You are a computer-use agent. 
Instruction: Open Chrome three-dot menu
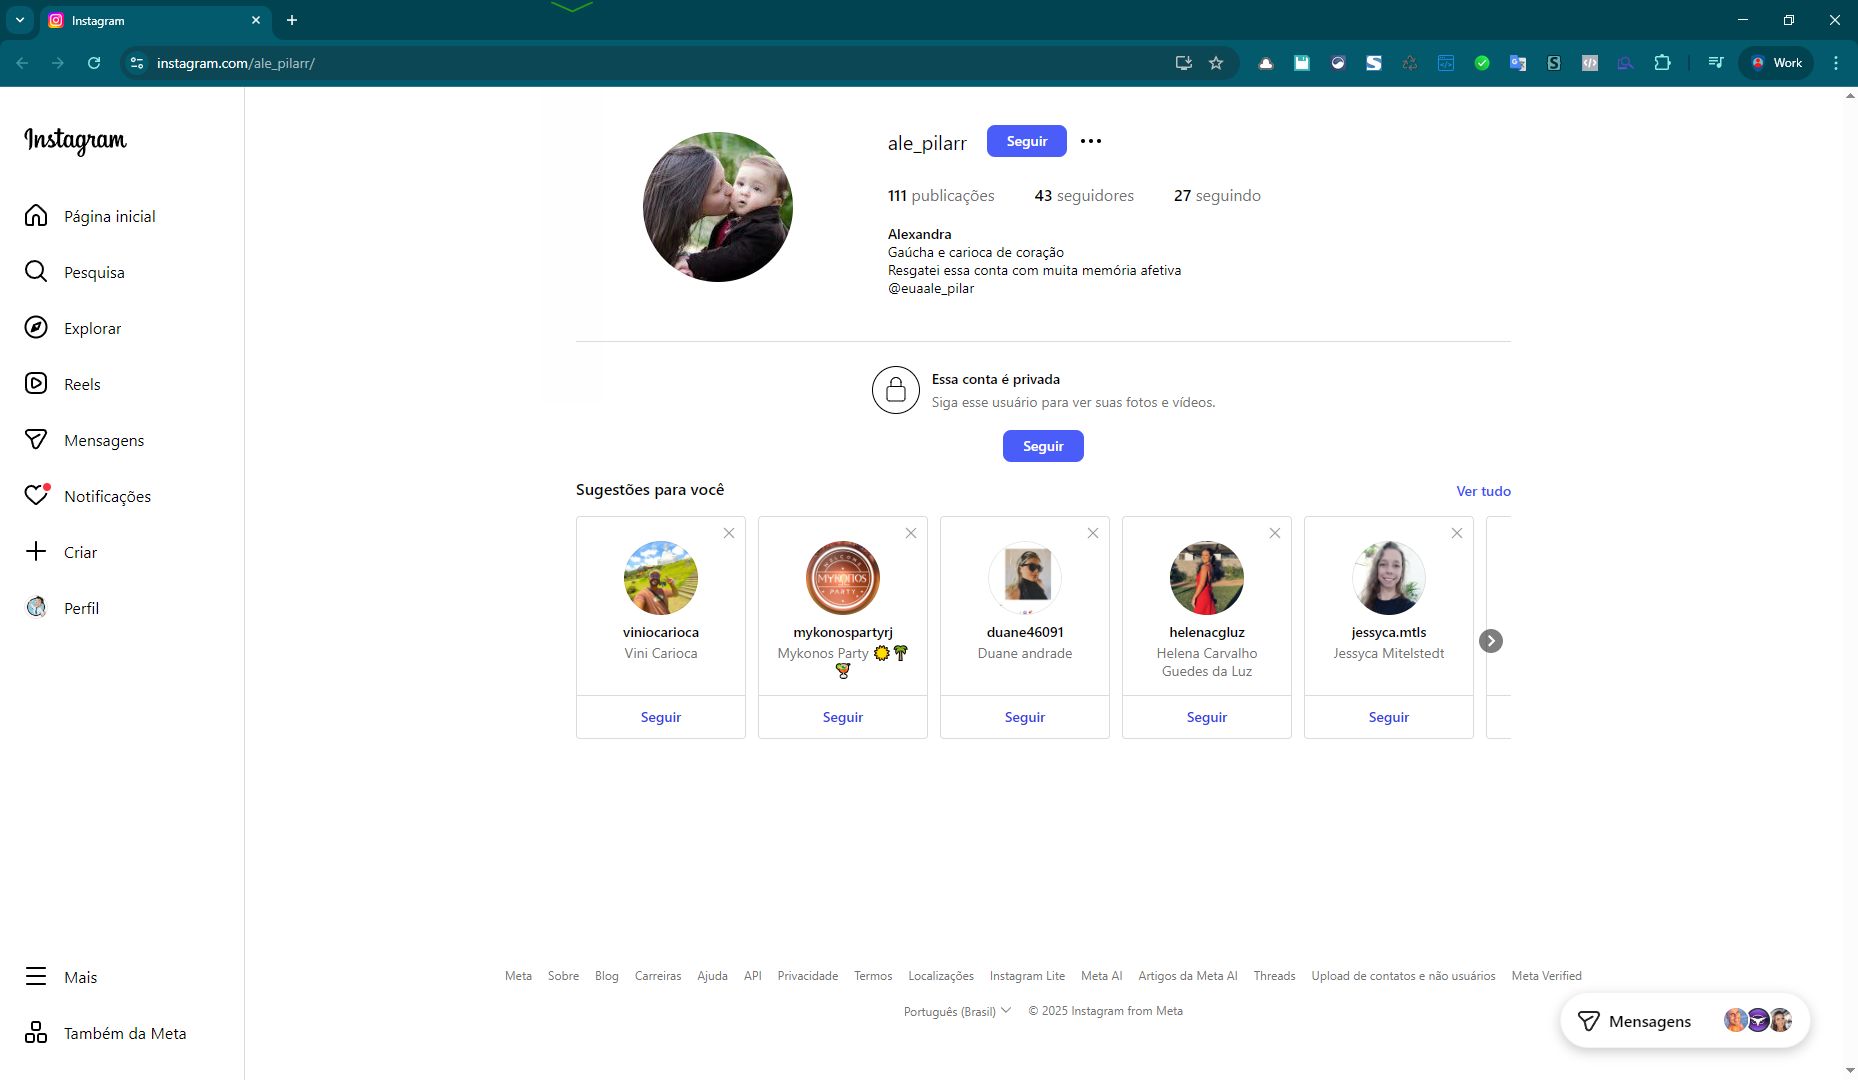[1836, 63]
